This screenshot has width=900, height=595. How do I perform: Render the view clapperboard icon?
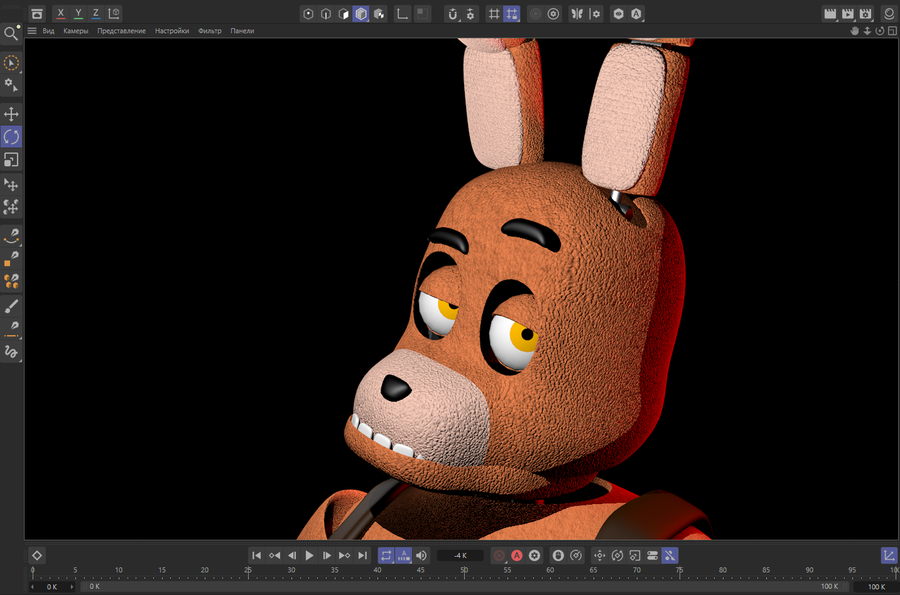pos(830,14)
